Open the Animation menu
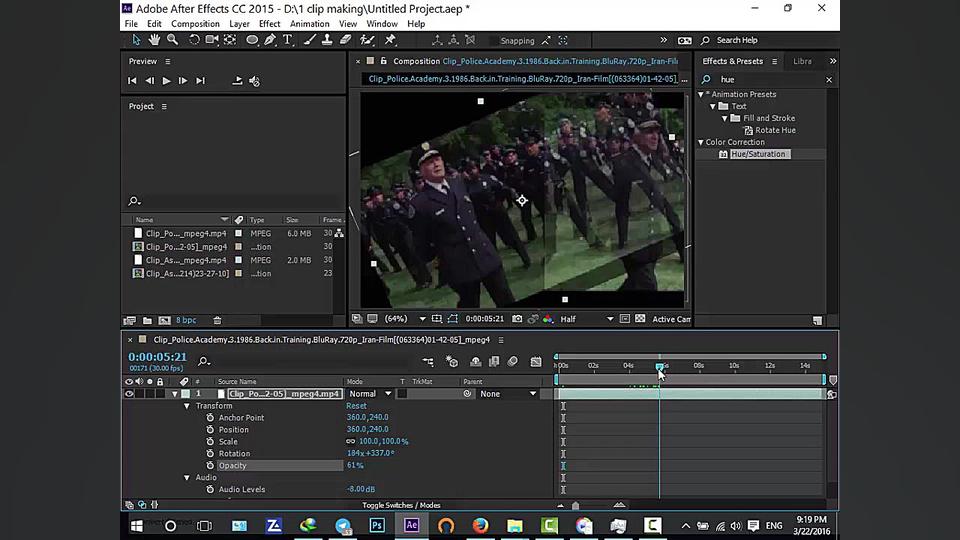 coord(309,24)
